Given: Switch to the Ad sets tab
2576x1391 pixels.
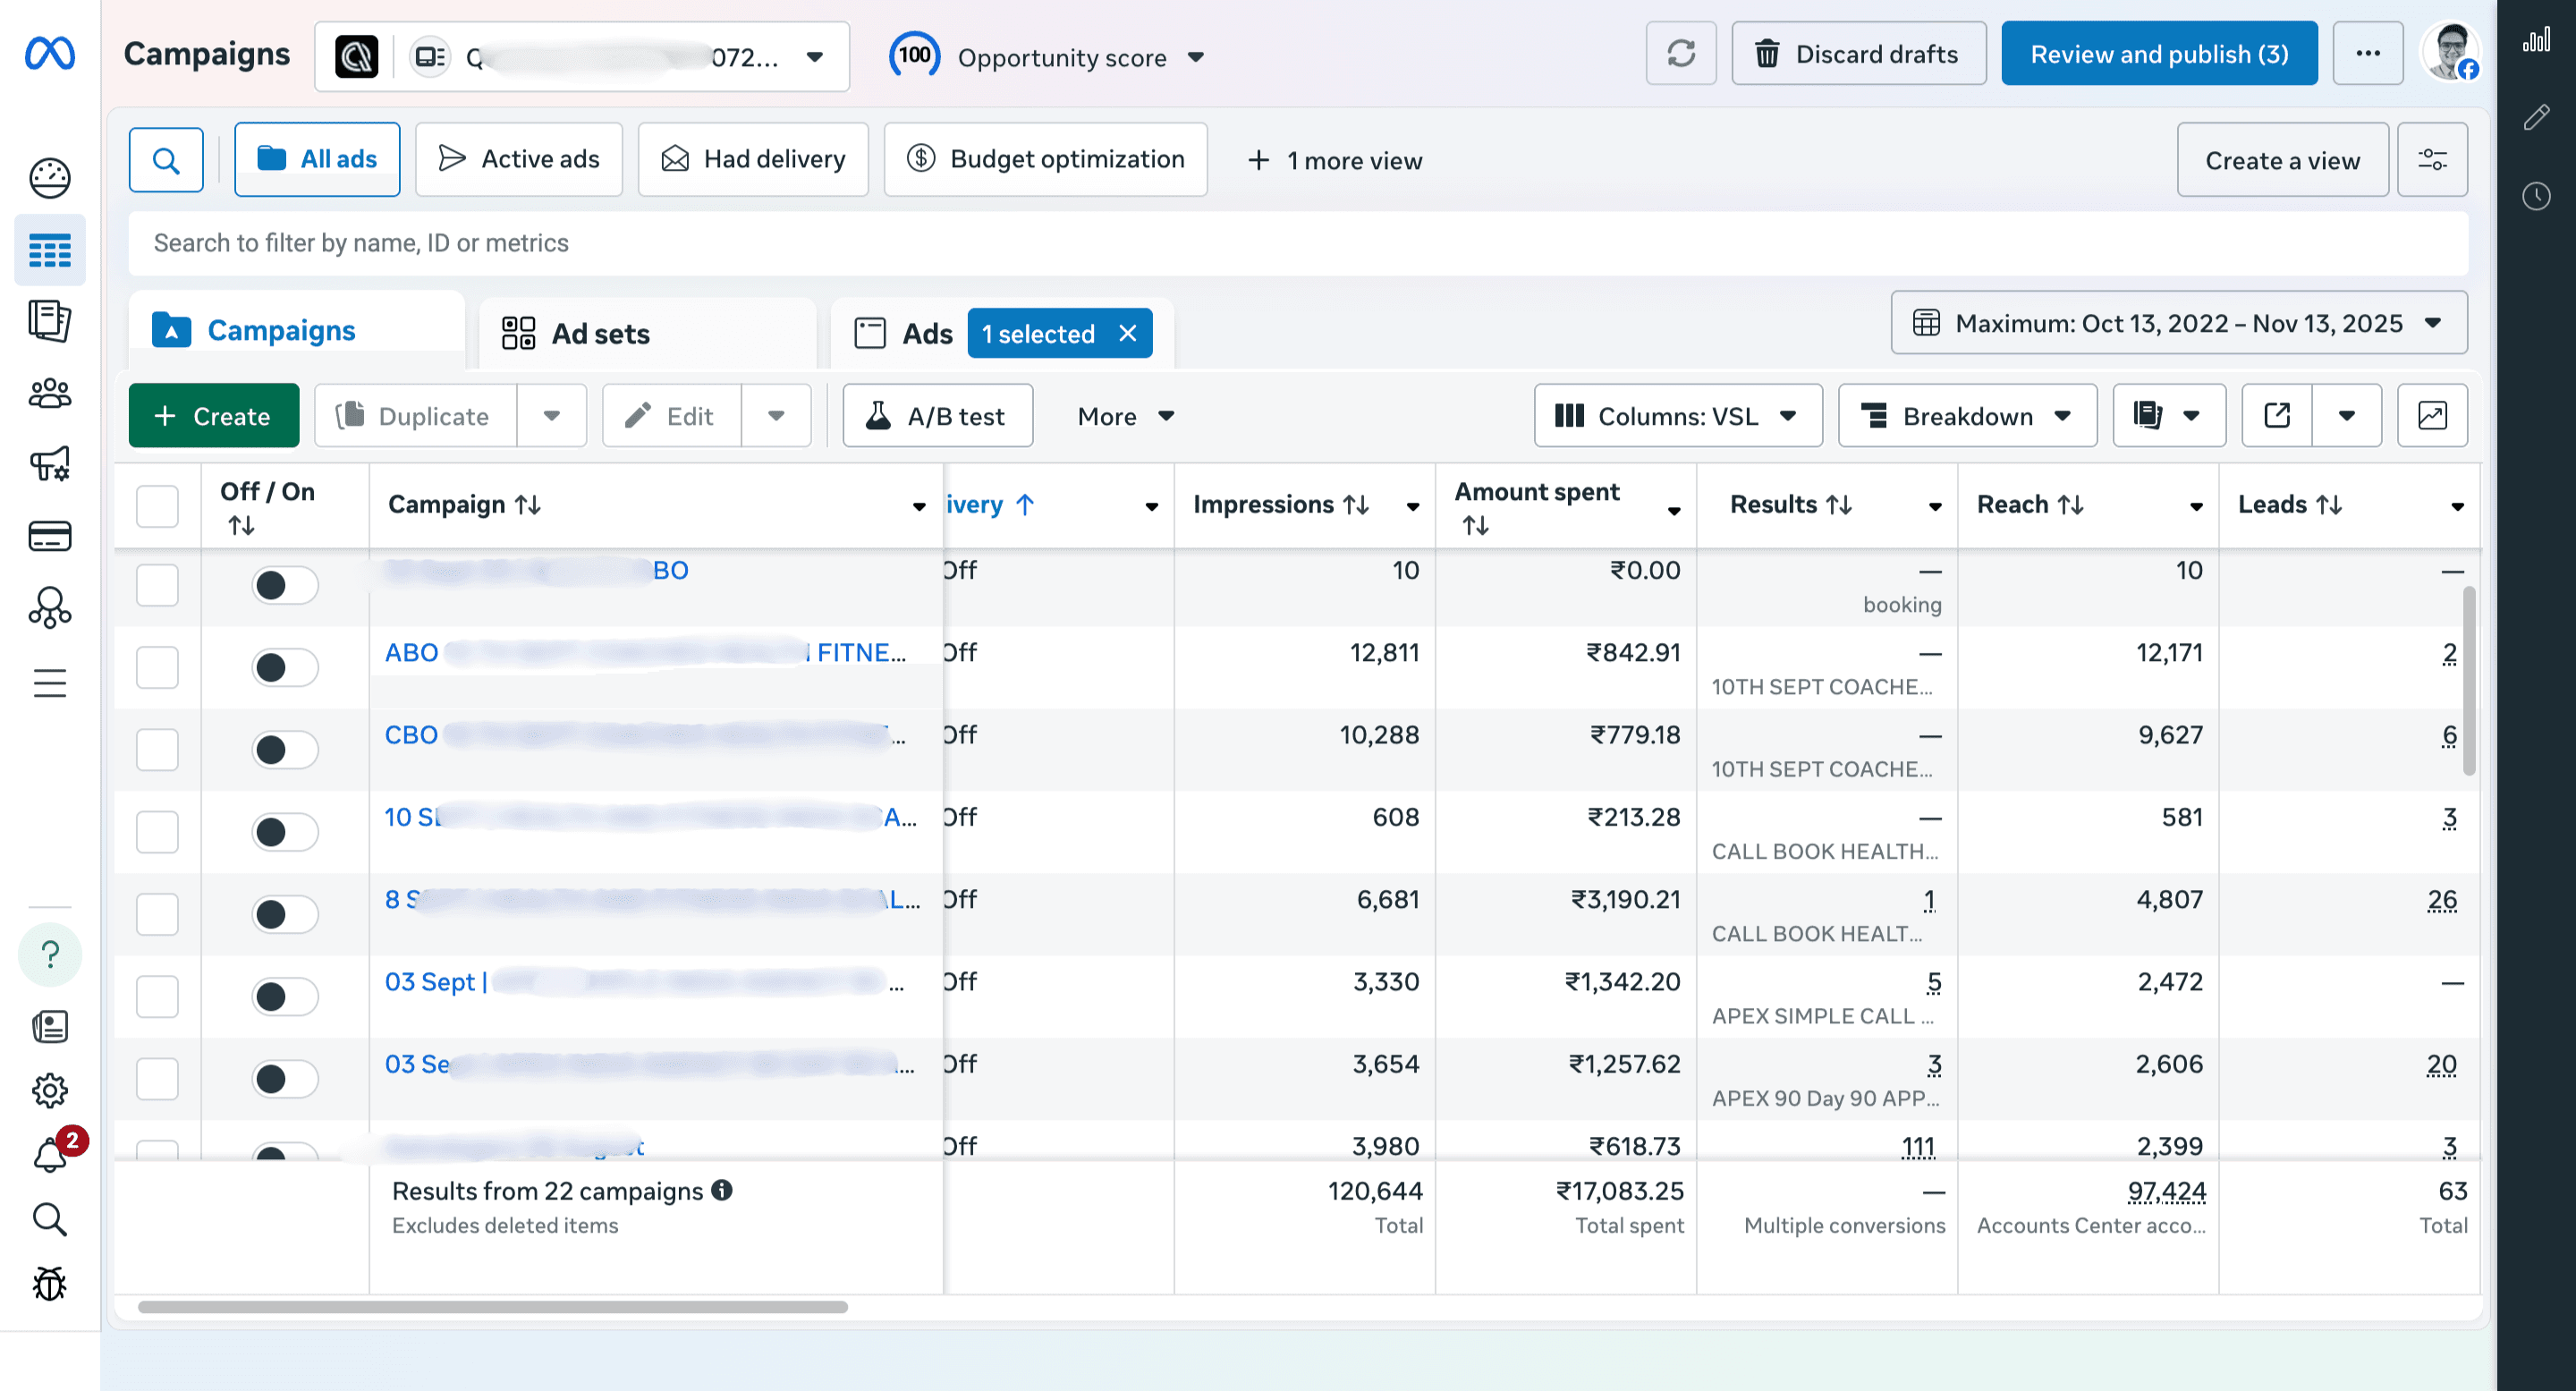Looking at the screenshot, I should click(600, 333).
